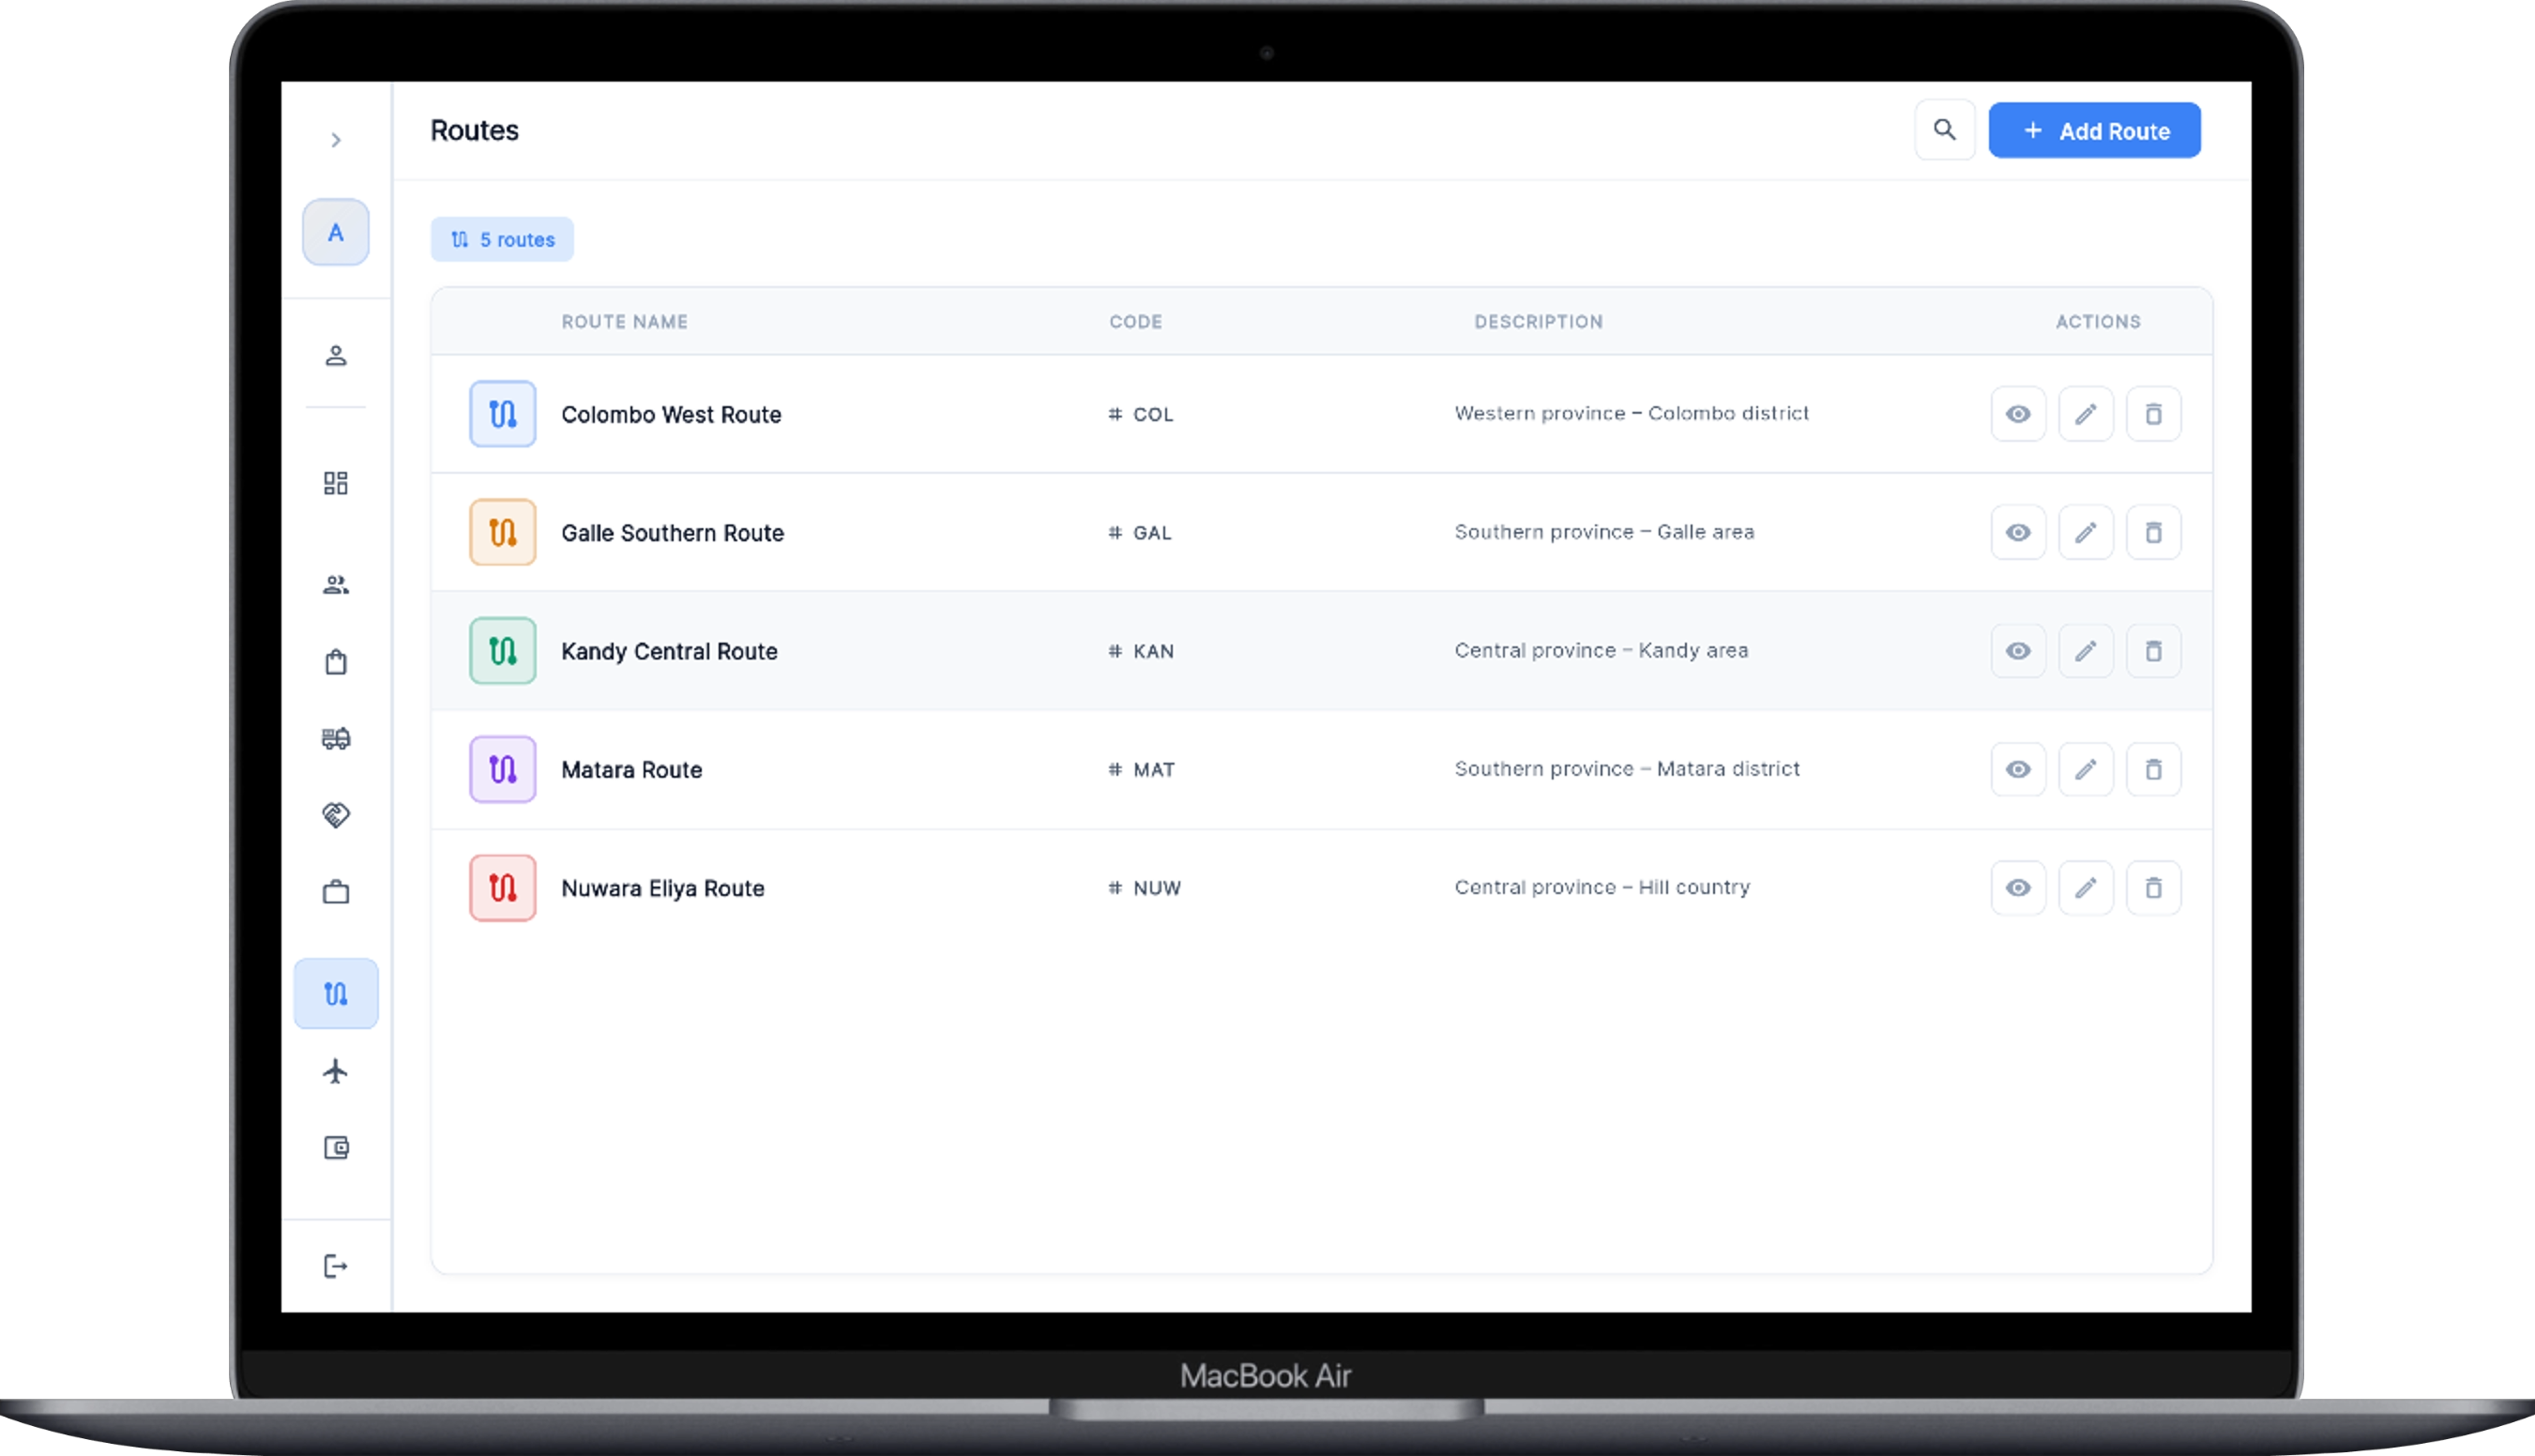Go to the dashboard grid icon

point(336,484)
